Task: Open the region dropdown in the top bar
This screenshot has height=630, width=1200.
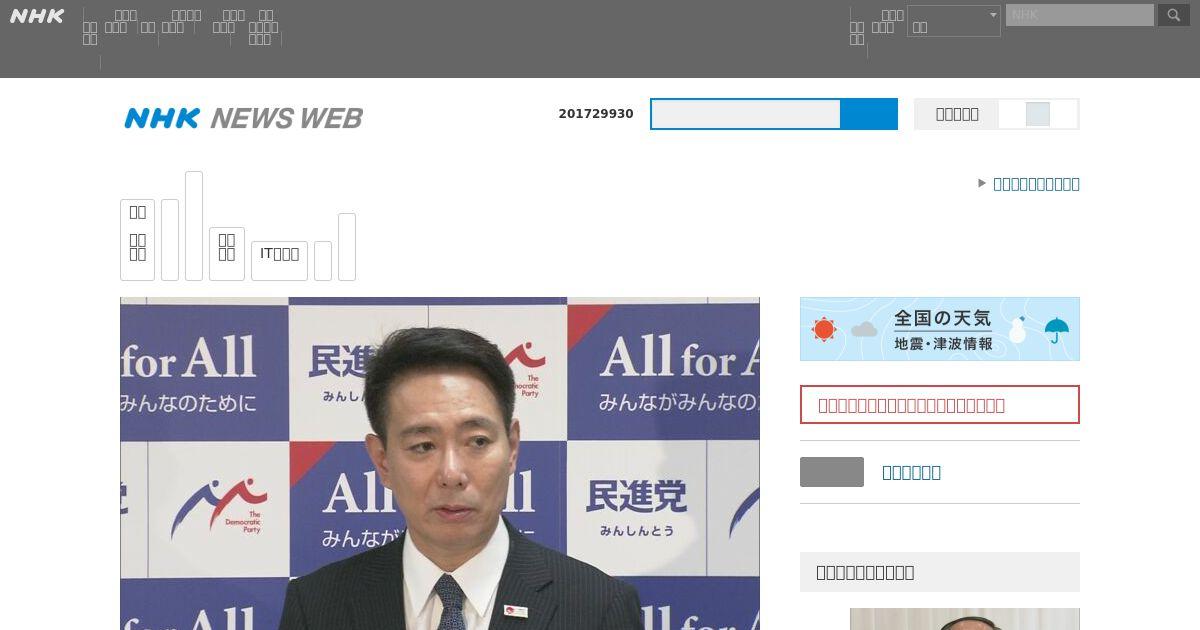Action: point(954,21)
